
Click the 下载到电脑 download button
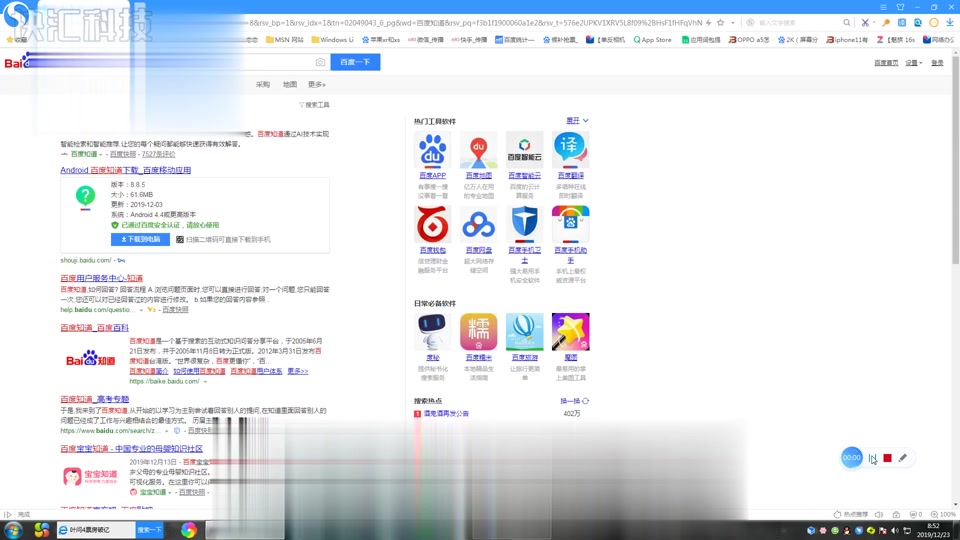pyautogui.click(x=140, y=239)
